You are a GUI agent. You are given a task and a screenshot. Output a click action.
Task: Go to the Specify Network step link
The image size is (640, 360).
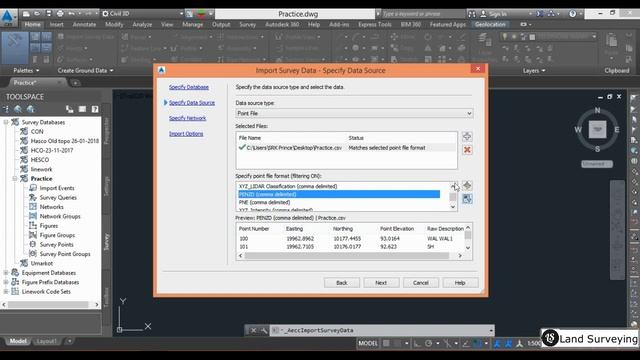[187, 118]
